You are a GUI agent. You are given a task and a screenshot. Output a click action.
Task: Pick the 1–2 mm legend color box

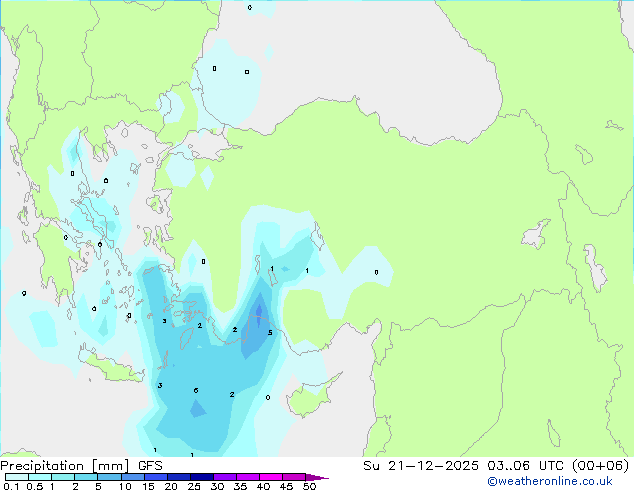point(63,477)
